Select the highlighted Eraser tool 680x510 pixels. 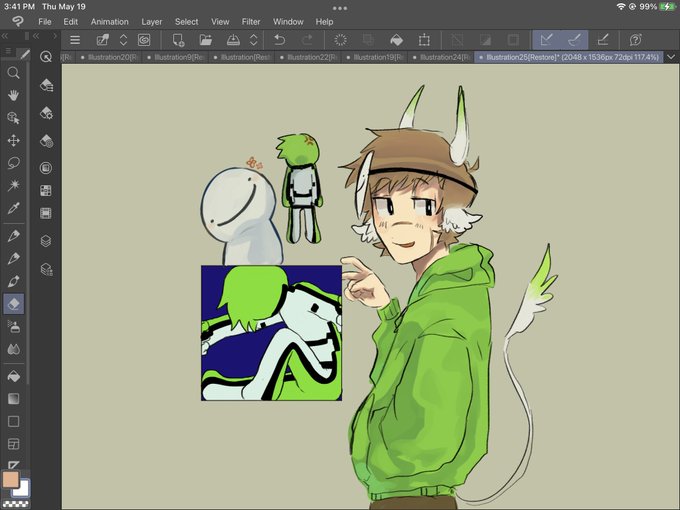click(13, 304)
